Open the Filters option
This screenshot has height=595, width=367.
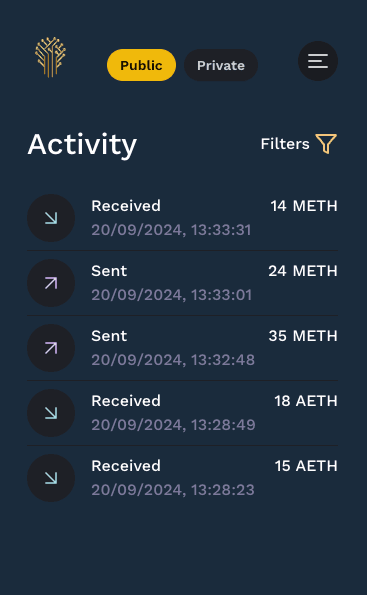(x=299, y=144)
